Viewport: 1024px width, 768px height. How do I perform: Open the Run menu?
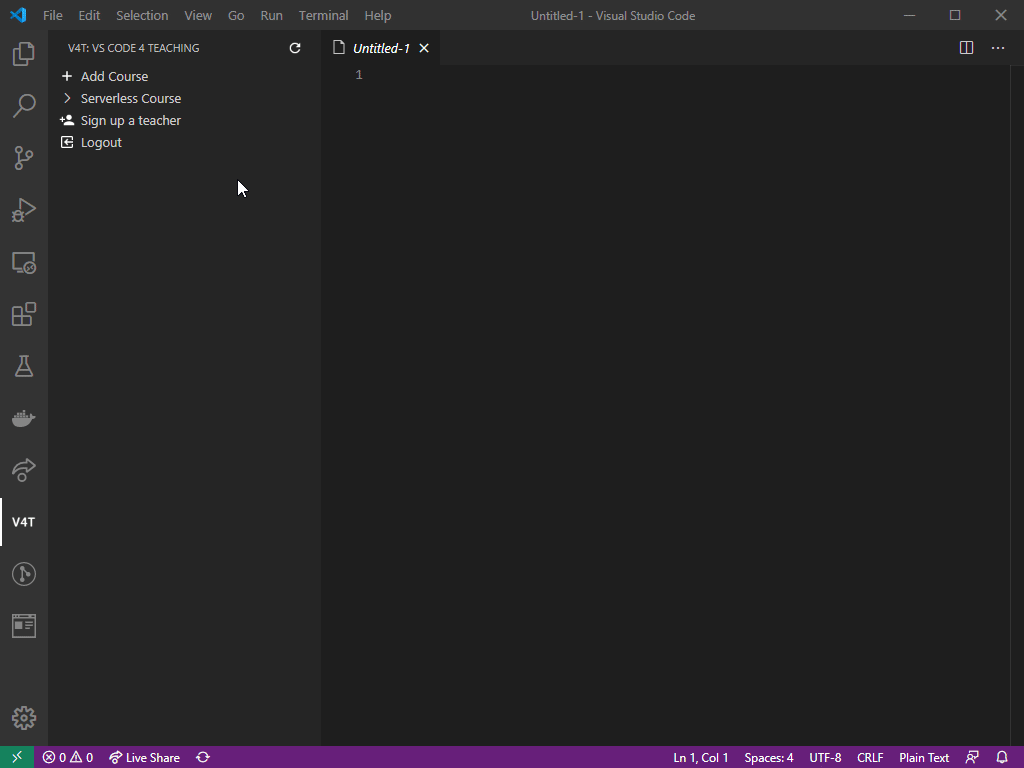(x=272, y=15)
